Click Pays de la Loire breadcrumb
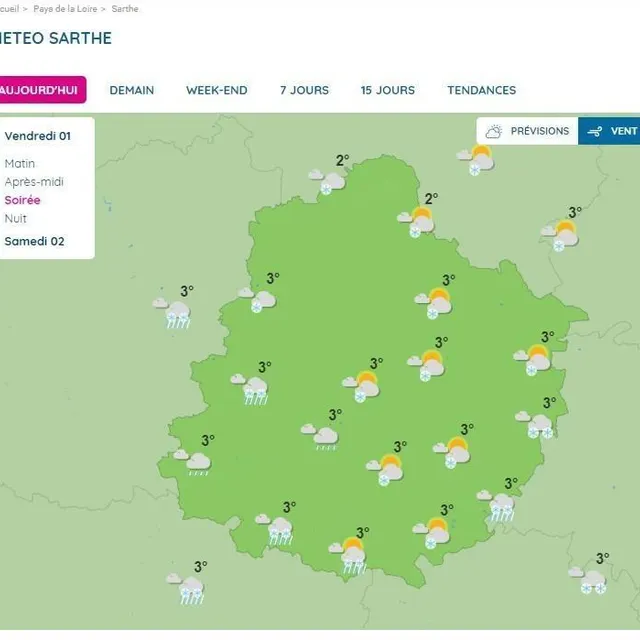The height and width of the screenshot is (640, 640). click(x=65, y=9)
